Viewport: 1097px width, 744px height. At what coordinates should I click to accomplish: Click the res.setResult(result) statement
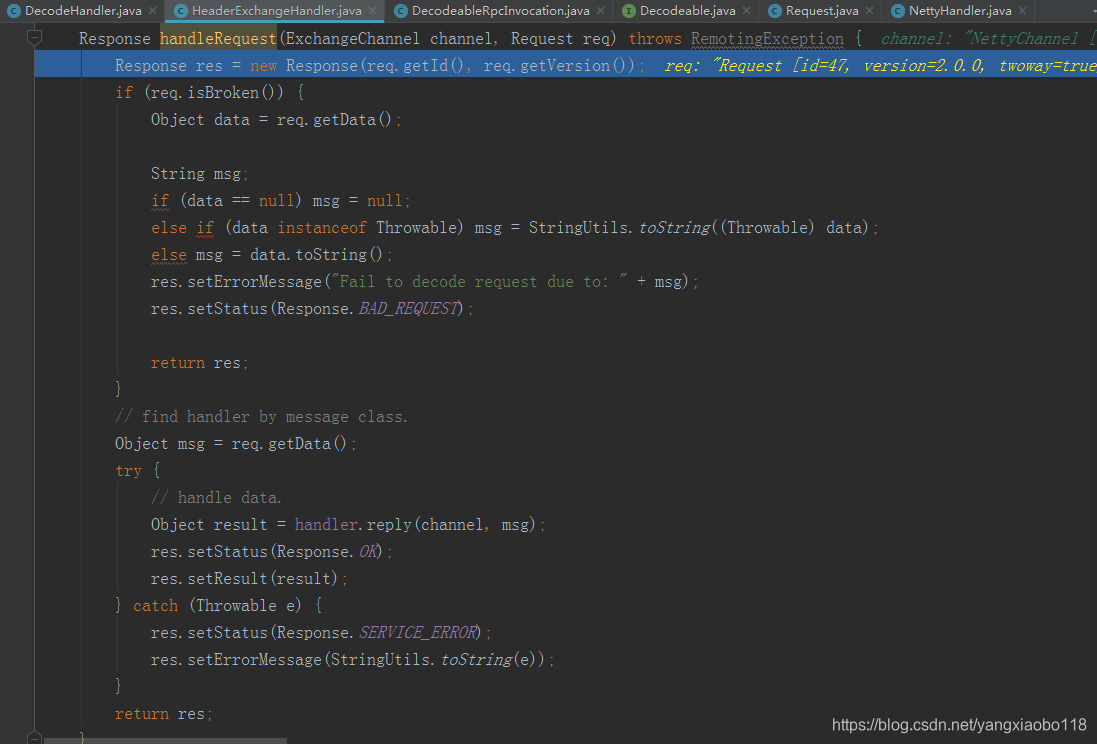point(248,579)
